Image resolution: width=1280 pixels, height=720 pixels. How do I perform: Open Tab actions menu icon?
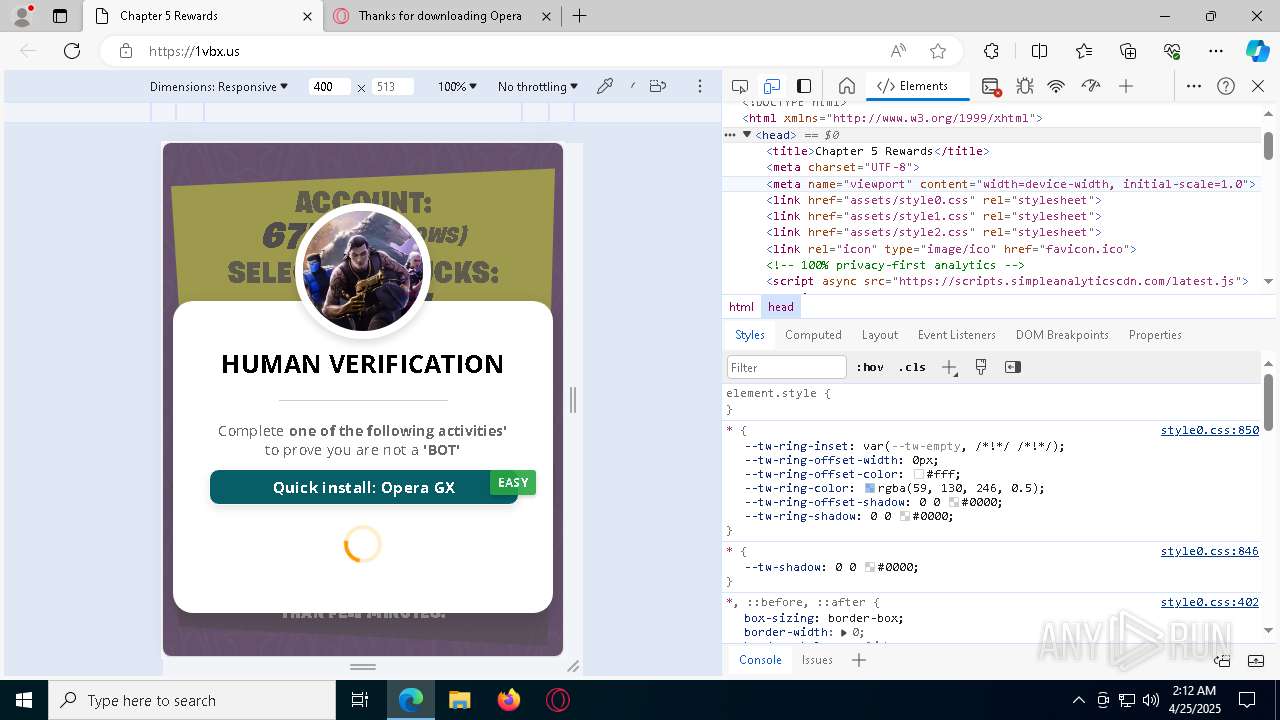(60, 16)
